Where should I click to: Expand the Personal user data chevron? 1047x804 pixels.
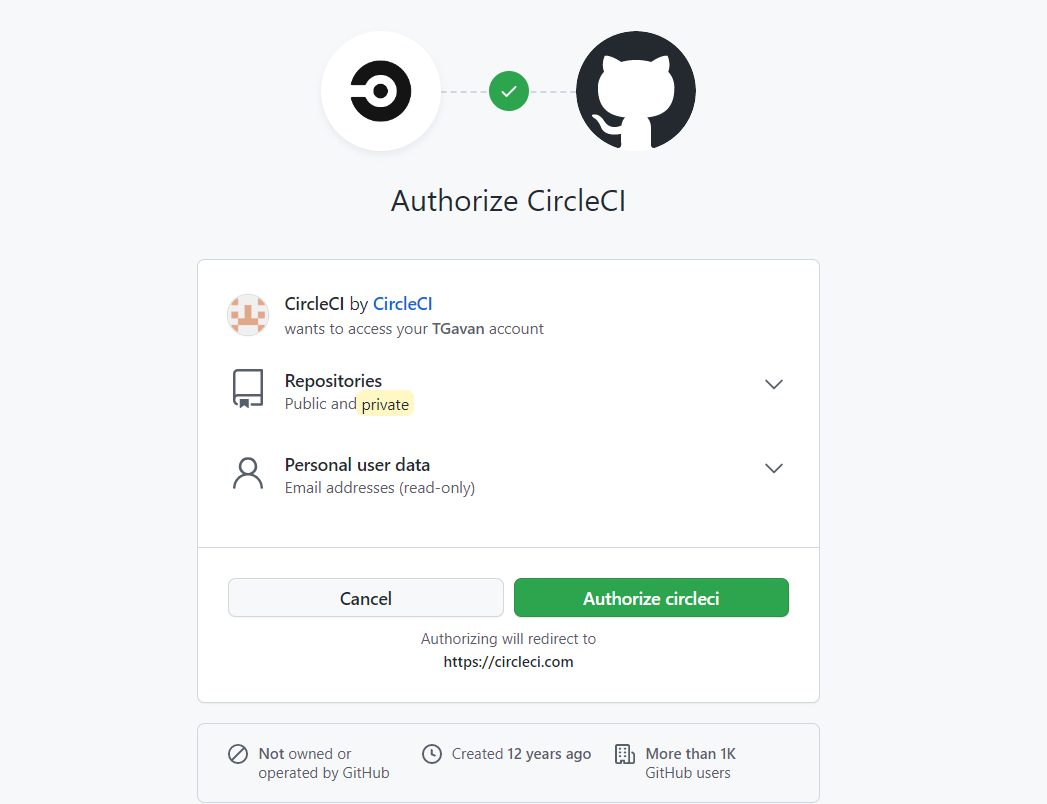[x=773, y=468]
